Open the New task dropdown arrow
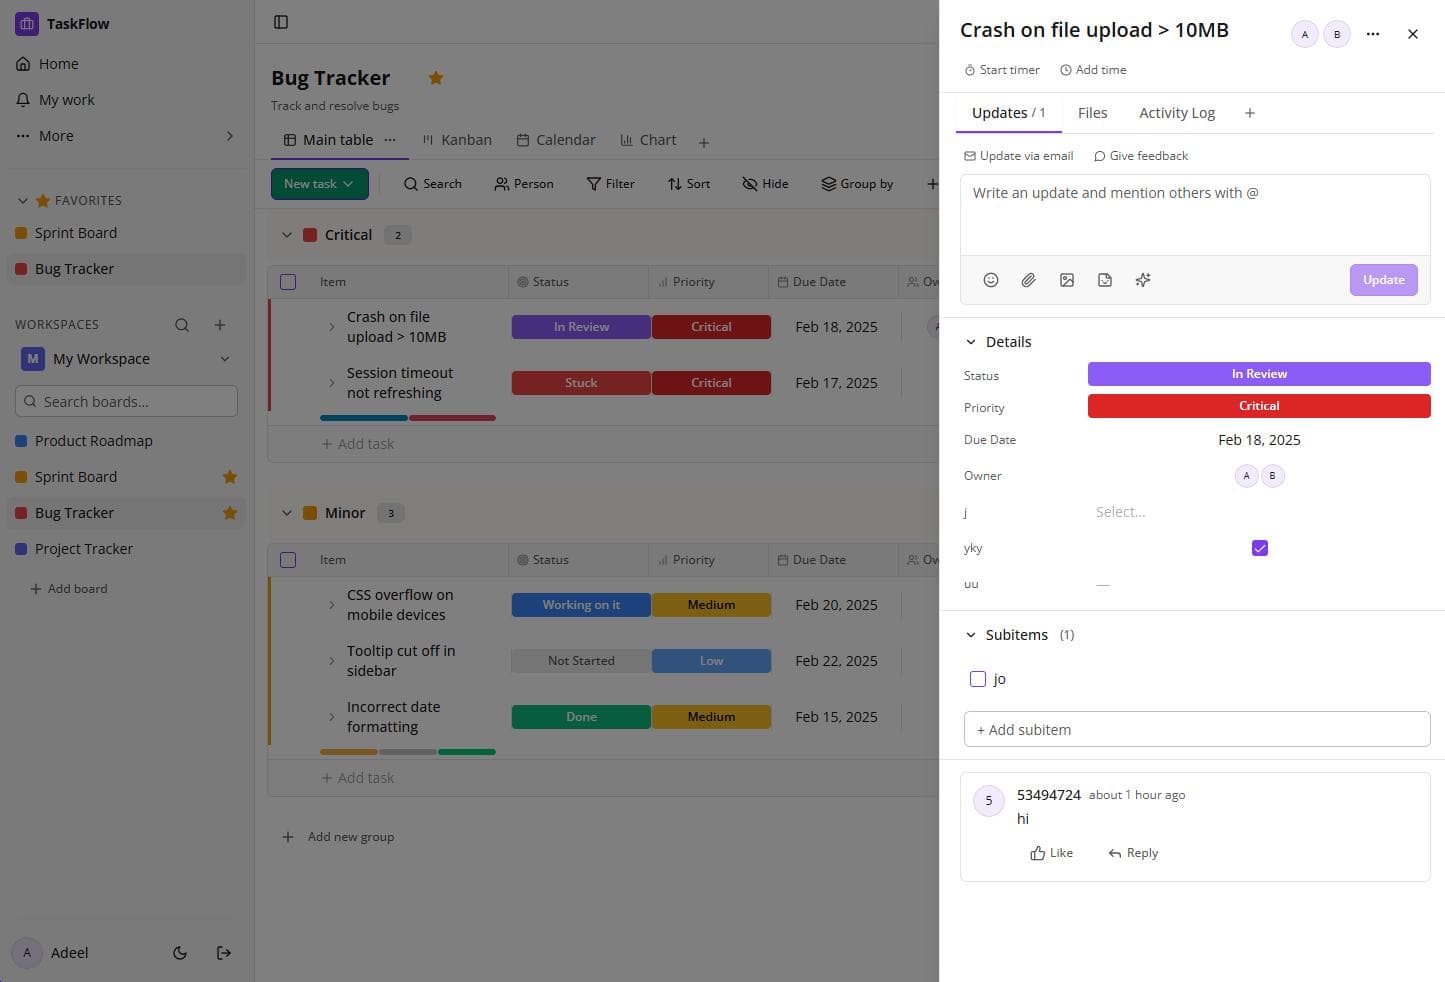This screenshot has width=1445, height=982. [348, 183]
